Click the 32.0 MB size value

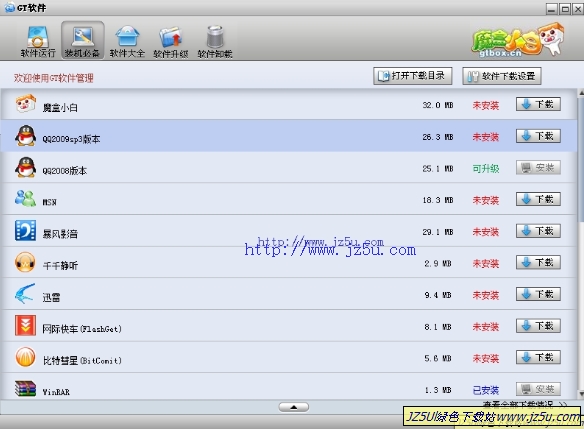pos(438,105)
